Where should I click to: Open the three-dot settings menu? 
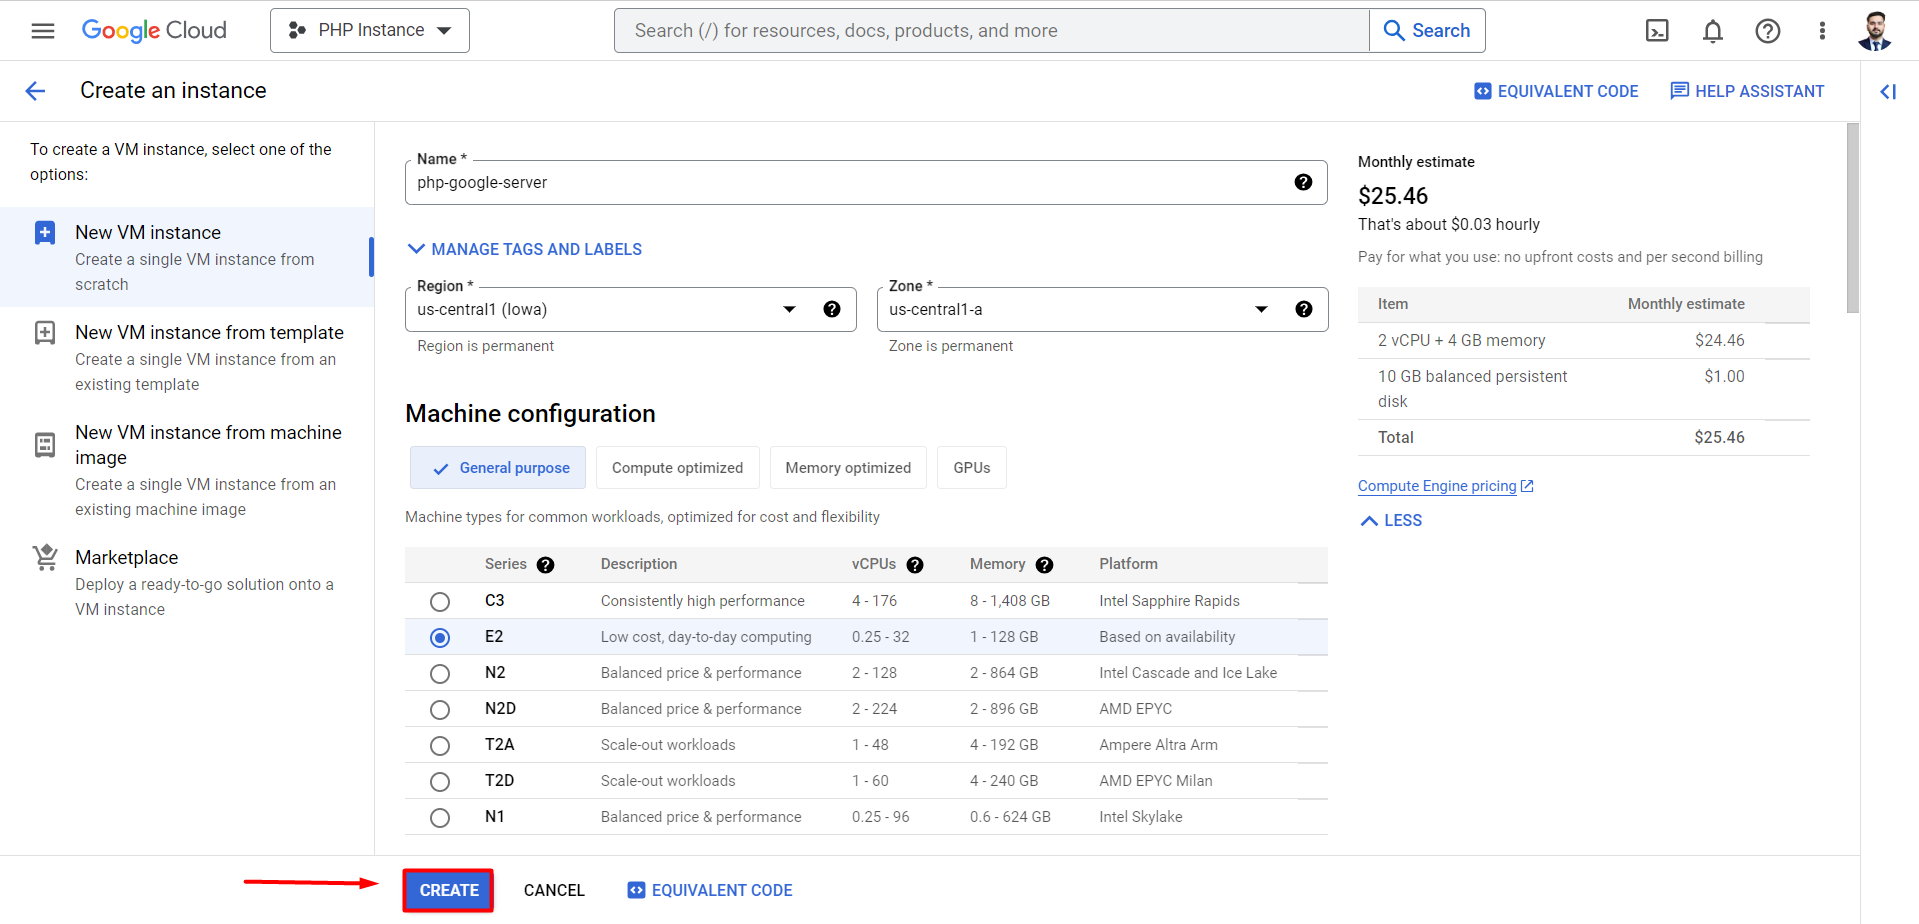tap(1822, 31)
